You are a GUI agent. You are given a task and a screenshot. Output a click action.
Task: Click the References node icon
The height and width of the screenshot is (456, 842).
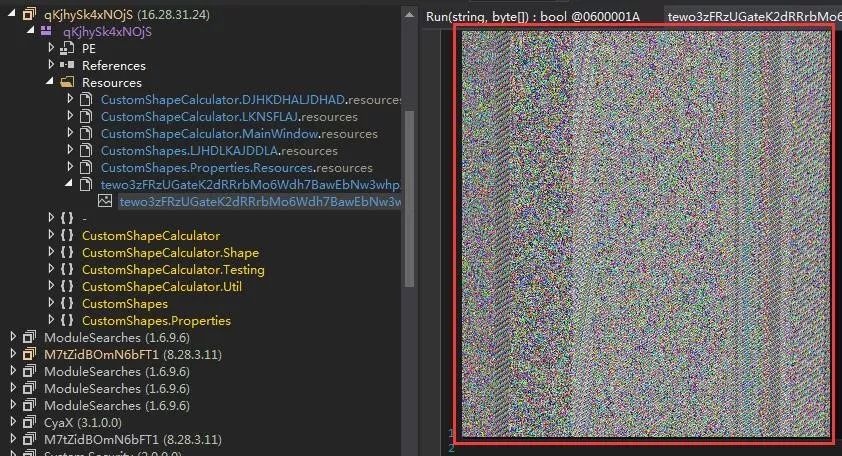[x=67, y=65]
